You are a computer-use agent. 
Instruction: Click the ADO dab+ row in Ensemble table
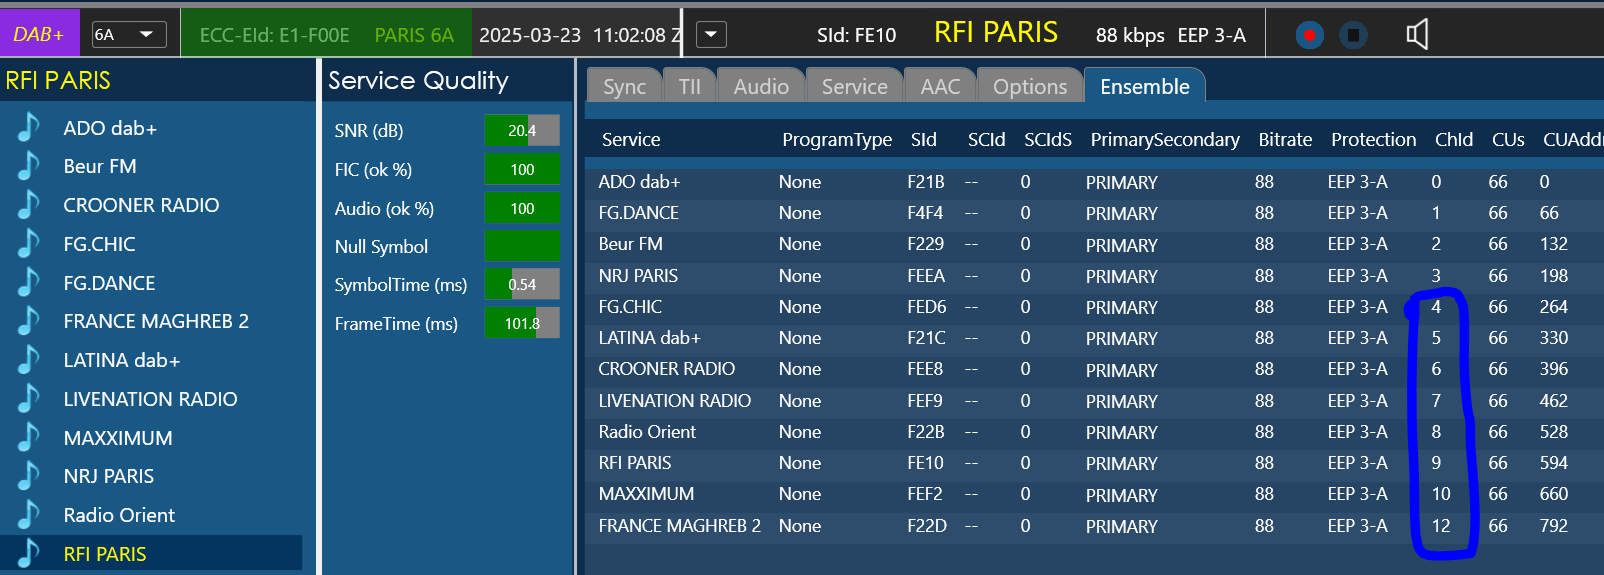click(x=1094, y=182)
